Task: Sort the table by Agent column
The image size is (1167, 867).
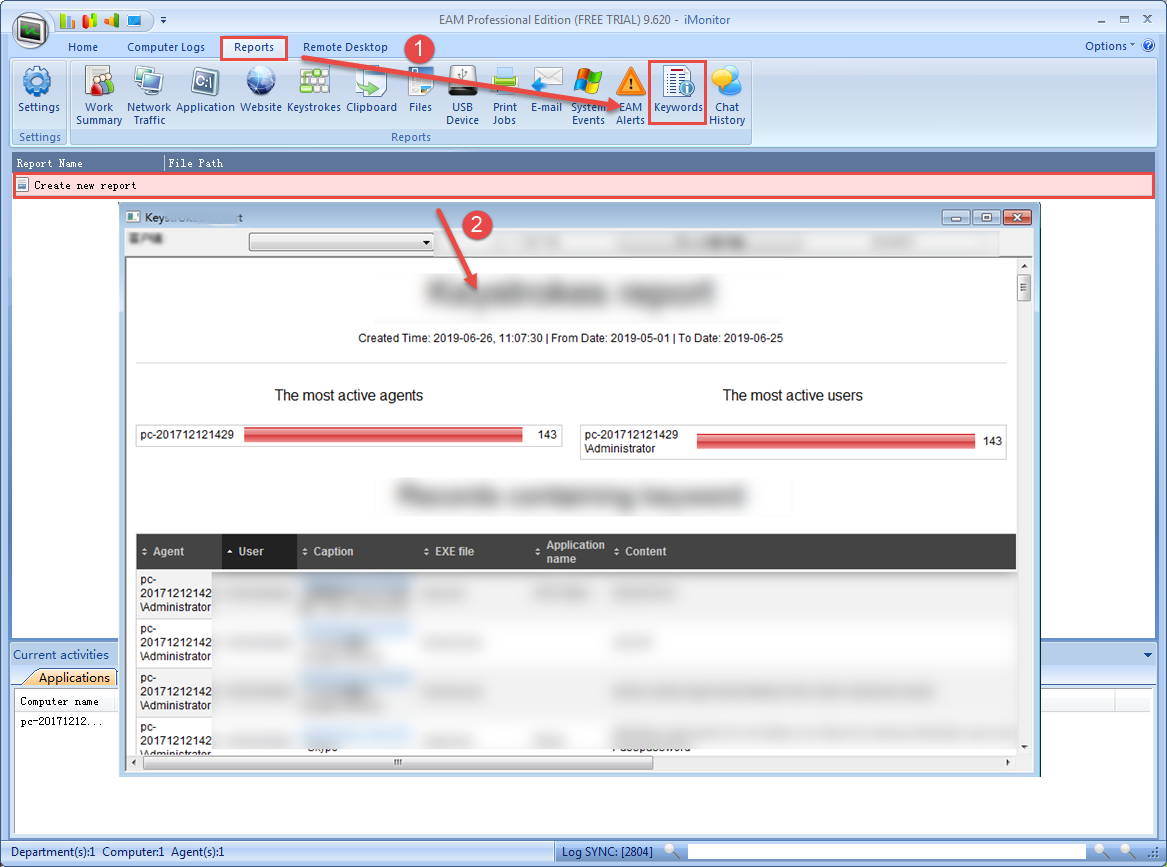Action: click(x=179, y=551)
